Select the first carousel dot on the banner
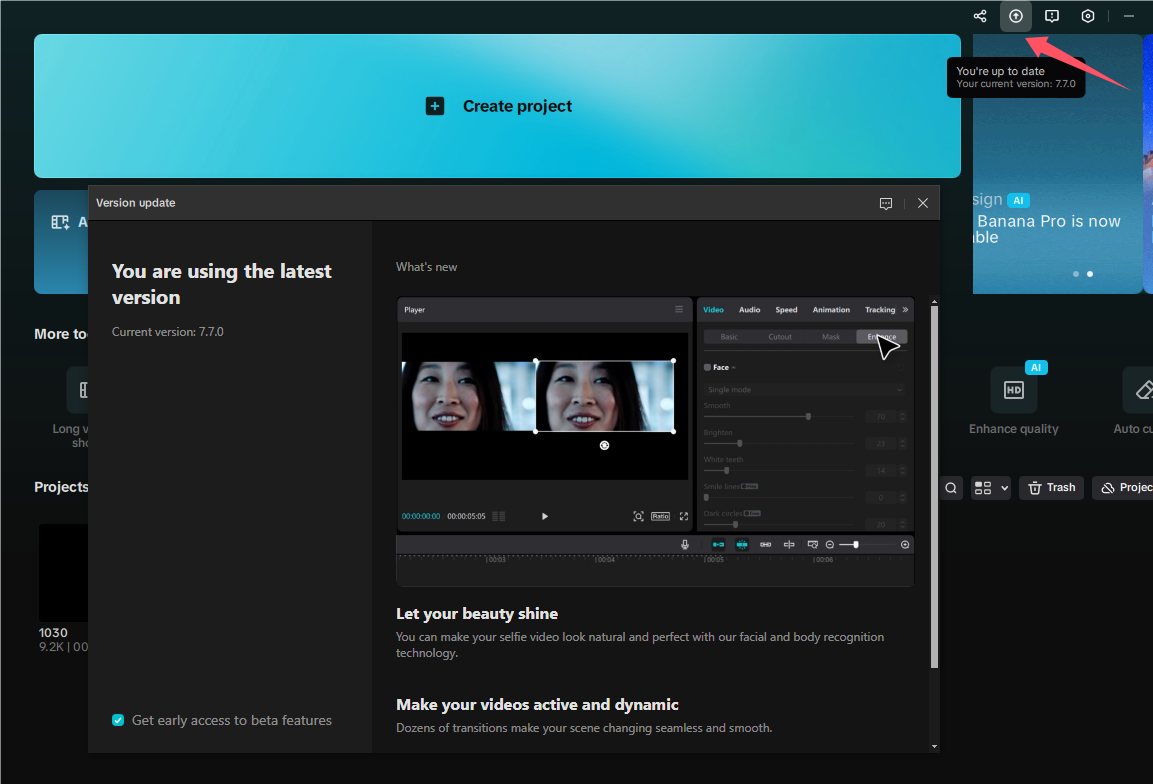This screenshot has height=784, width=1153. (1075, 273)
